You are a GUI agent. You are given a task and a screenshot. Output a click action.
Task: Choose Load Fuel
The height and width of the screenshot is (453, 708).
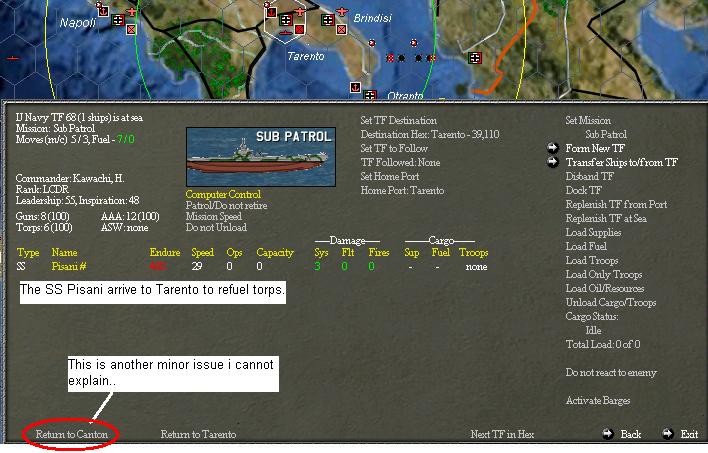(x=586, y=246)
